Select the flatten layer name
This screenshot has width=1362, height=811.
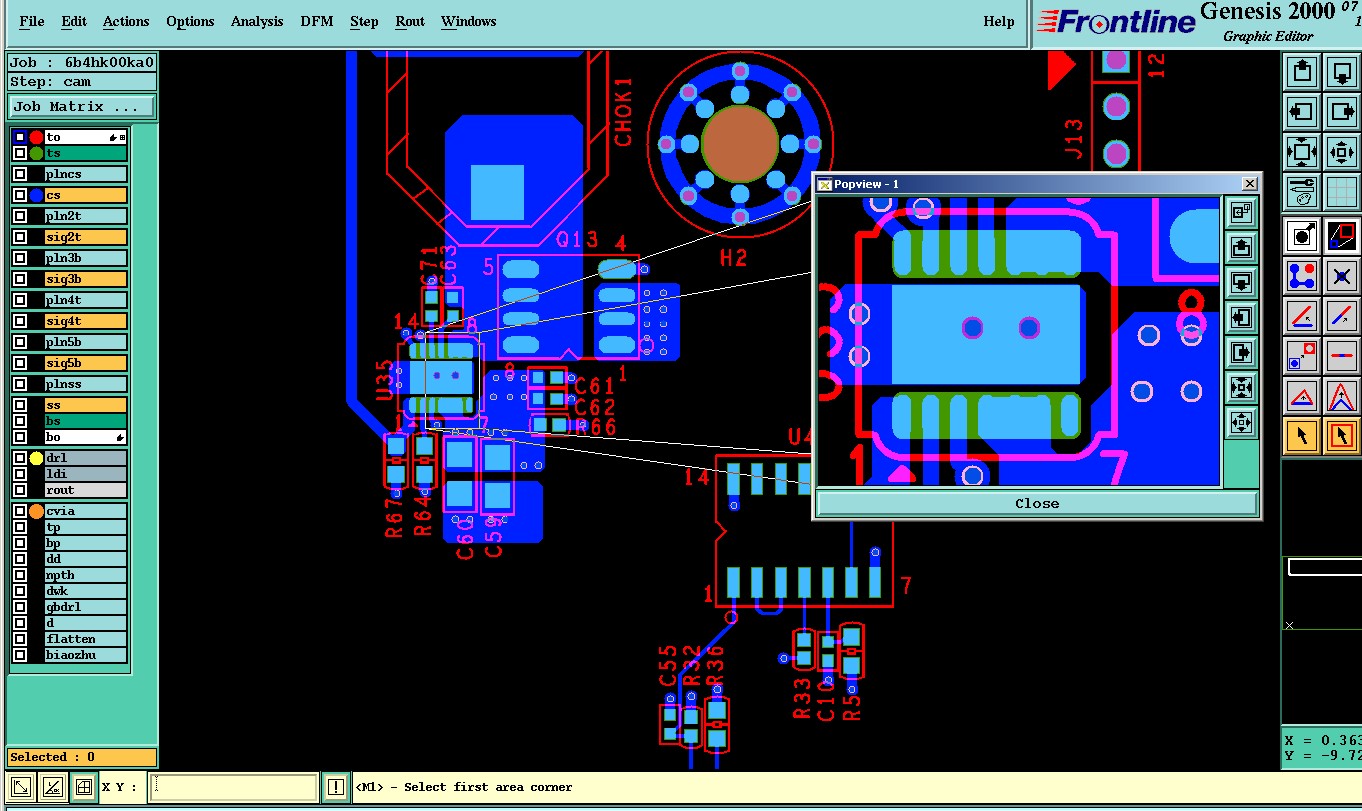click(85, 639)
